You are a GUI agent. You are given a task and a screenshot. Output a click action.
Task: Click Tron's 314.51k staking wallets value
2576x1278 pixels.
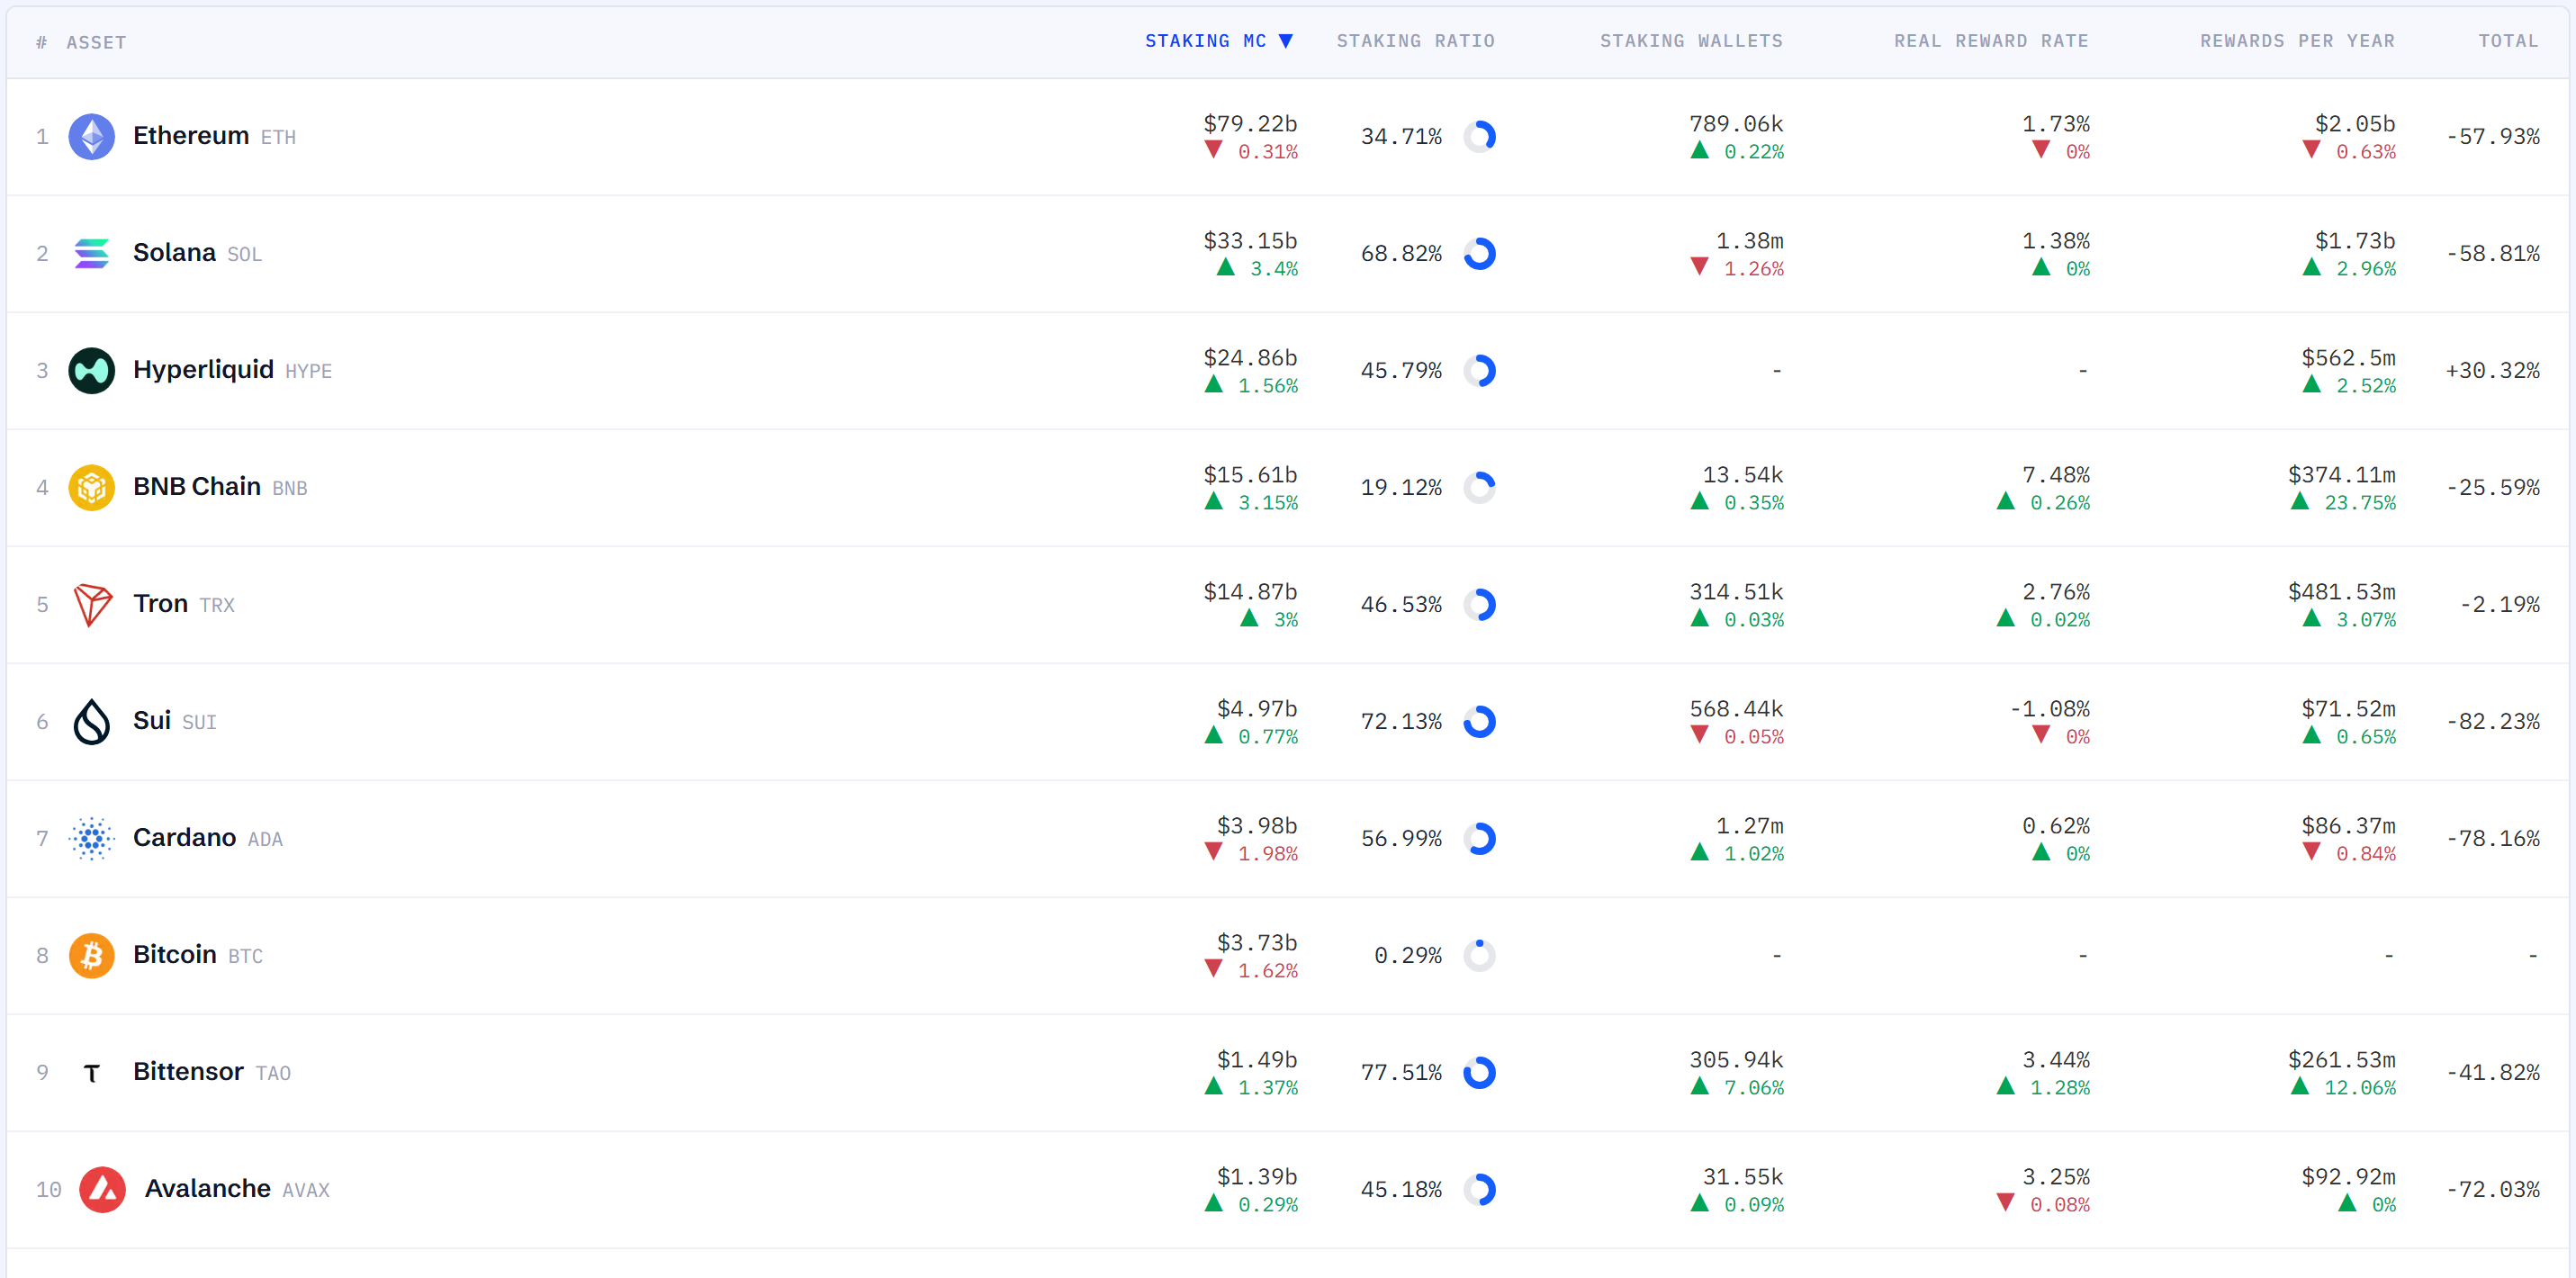tap(1736, 591)
